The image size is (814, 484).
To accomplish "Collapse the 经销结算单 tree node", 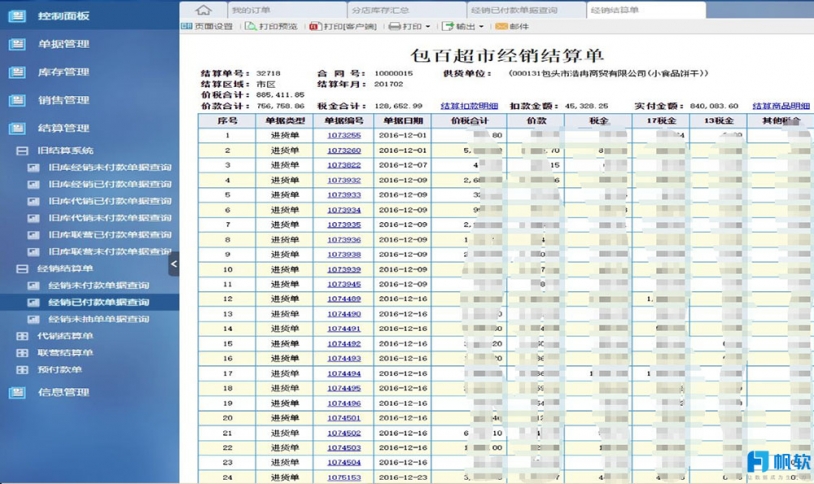I will coord(22,268).
